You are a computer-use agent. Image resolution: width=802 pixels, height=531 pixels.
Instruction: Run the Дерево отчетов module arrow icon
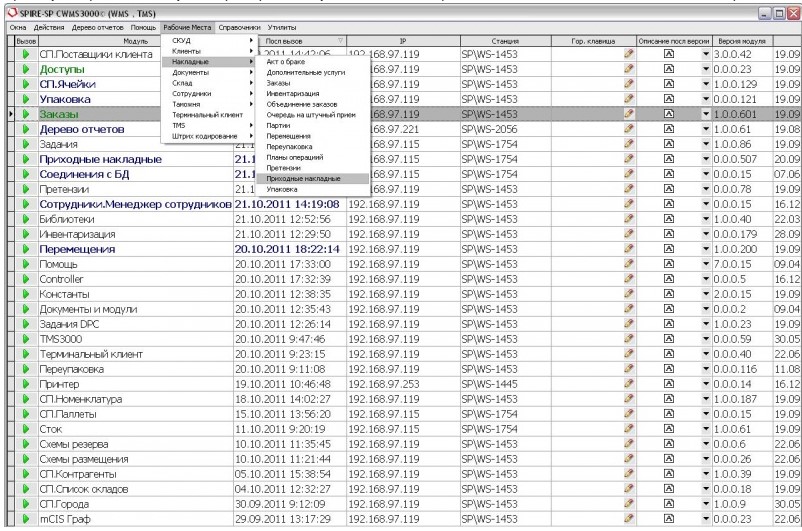click(x=26, y=129)
